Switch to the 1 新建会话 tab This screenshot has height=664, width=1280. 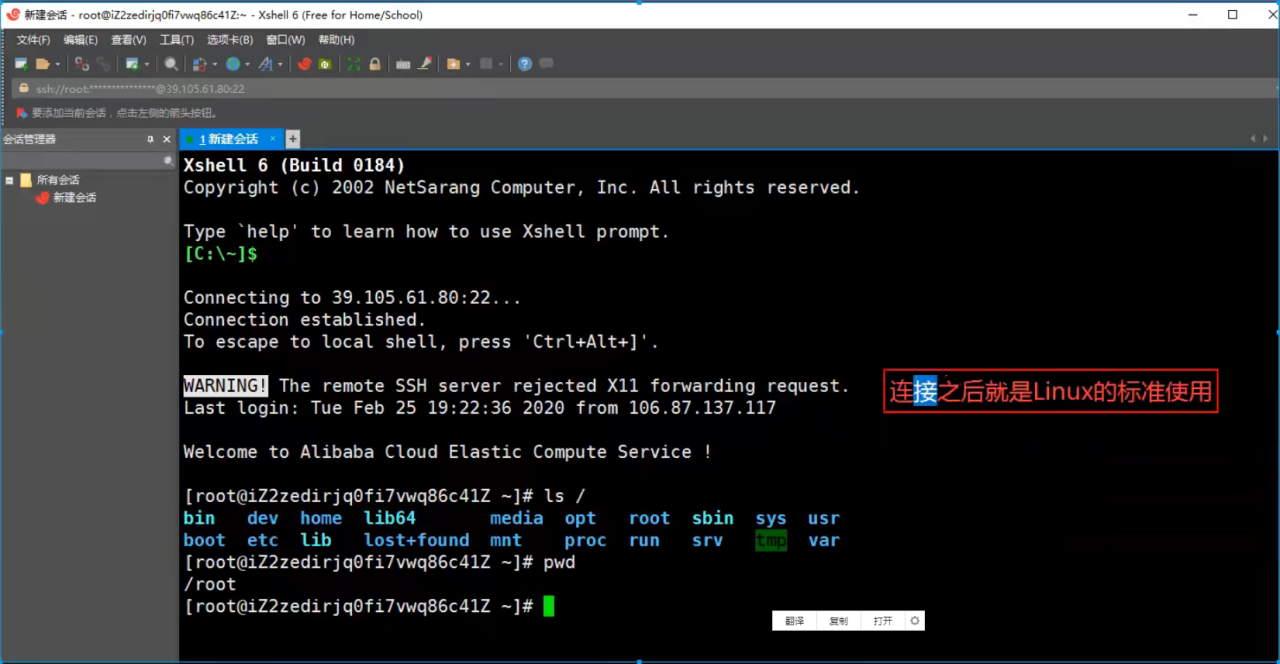[228, 139]
